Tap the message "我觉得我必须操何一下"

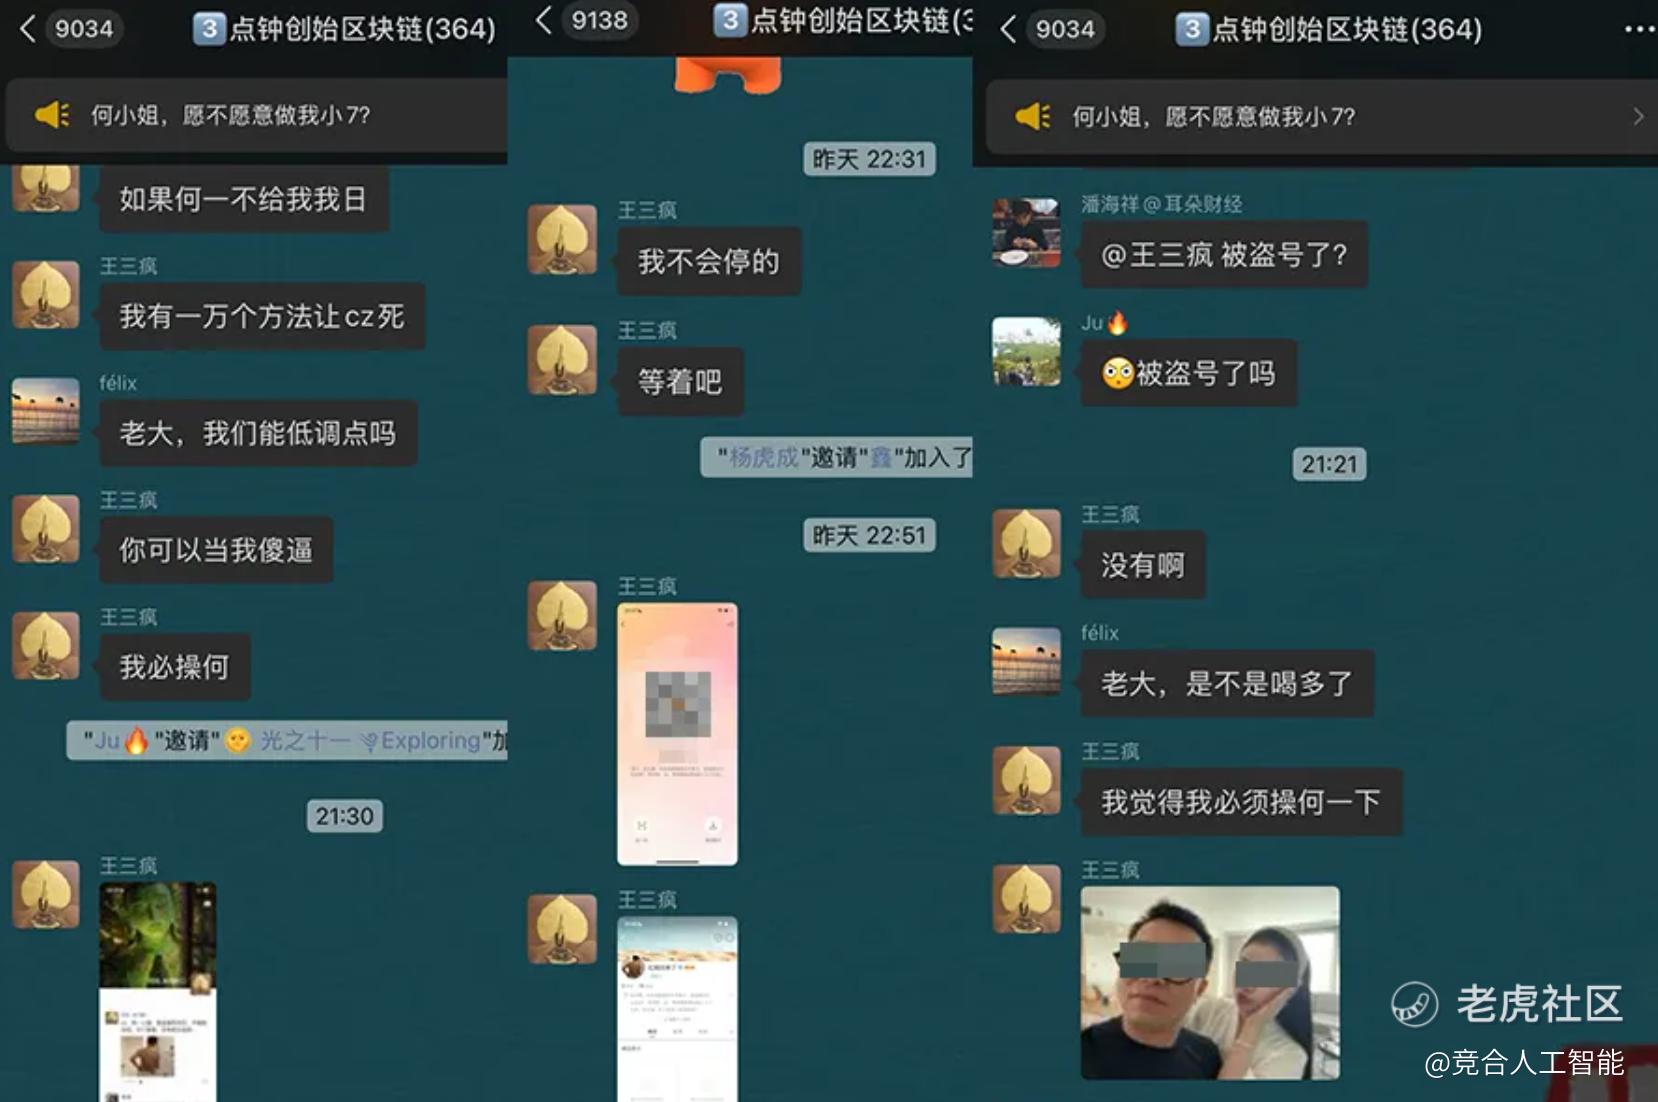tap(1241, 802)
